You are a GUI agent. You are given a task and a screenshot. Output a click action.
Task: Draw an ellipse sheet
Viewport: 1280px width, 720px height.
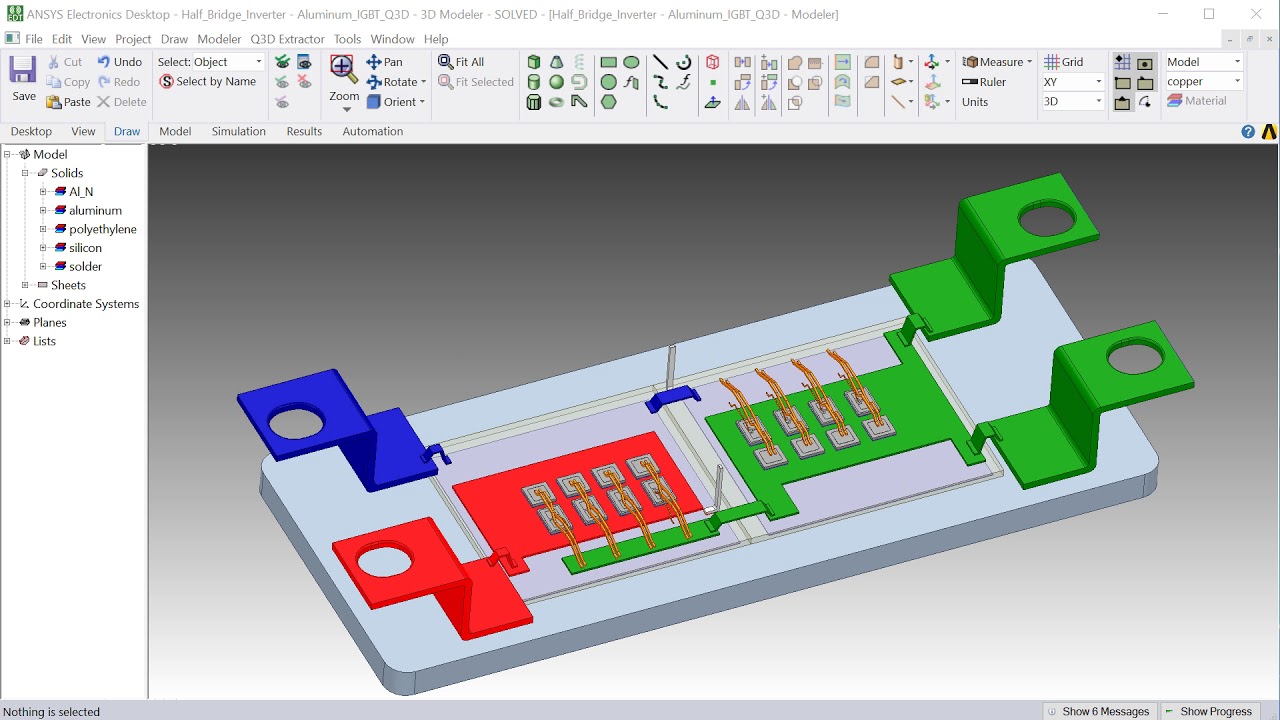click(x=631, y=62)
